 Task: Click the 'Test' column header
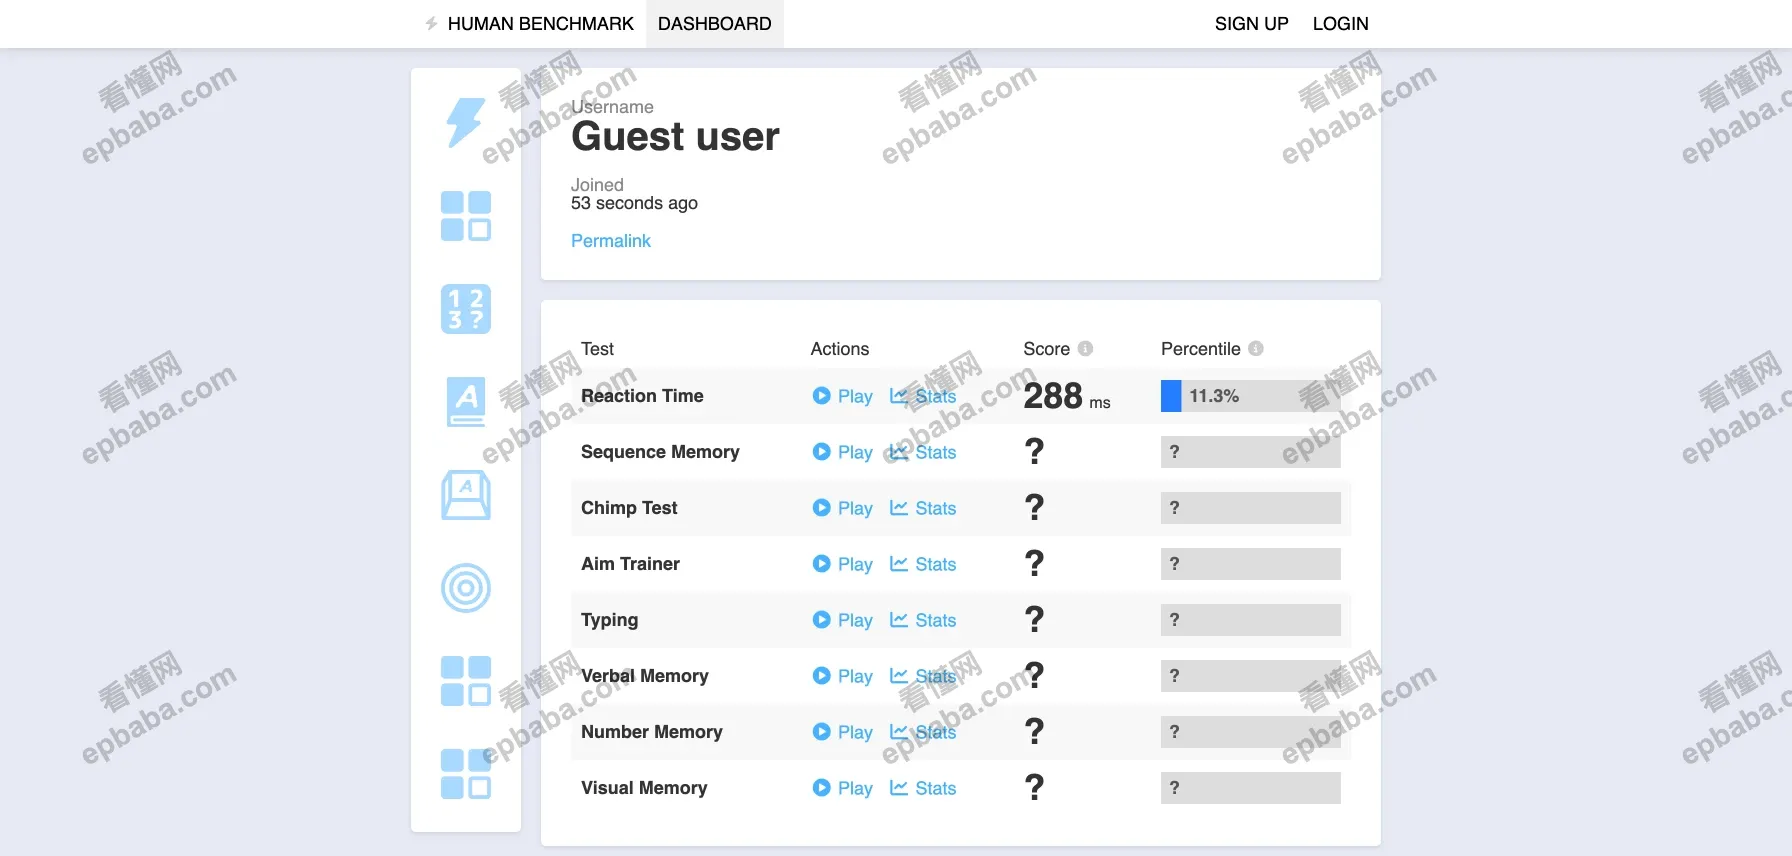597,349
